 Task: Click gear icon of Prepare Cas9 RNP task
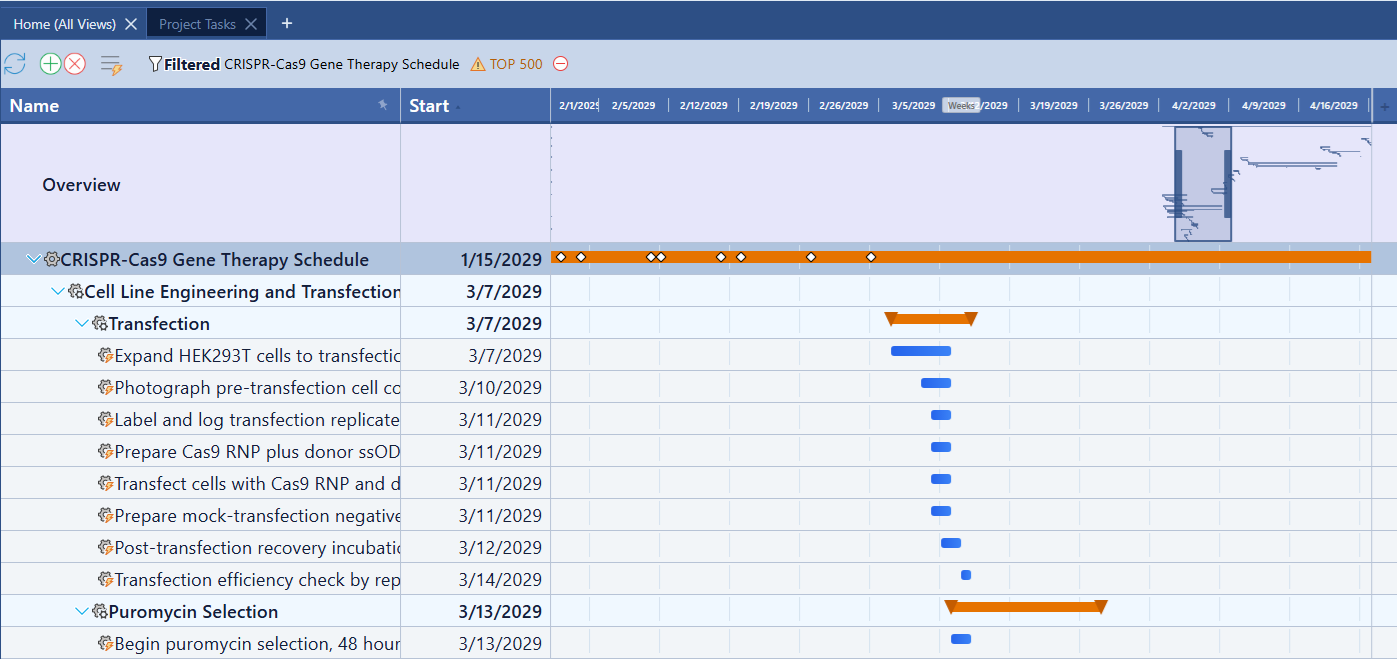click(105, 451)
